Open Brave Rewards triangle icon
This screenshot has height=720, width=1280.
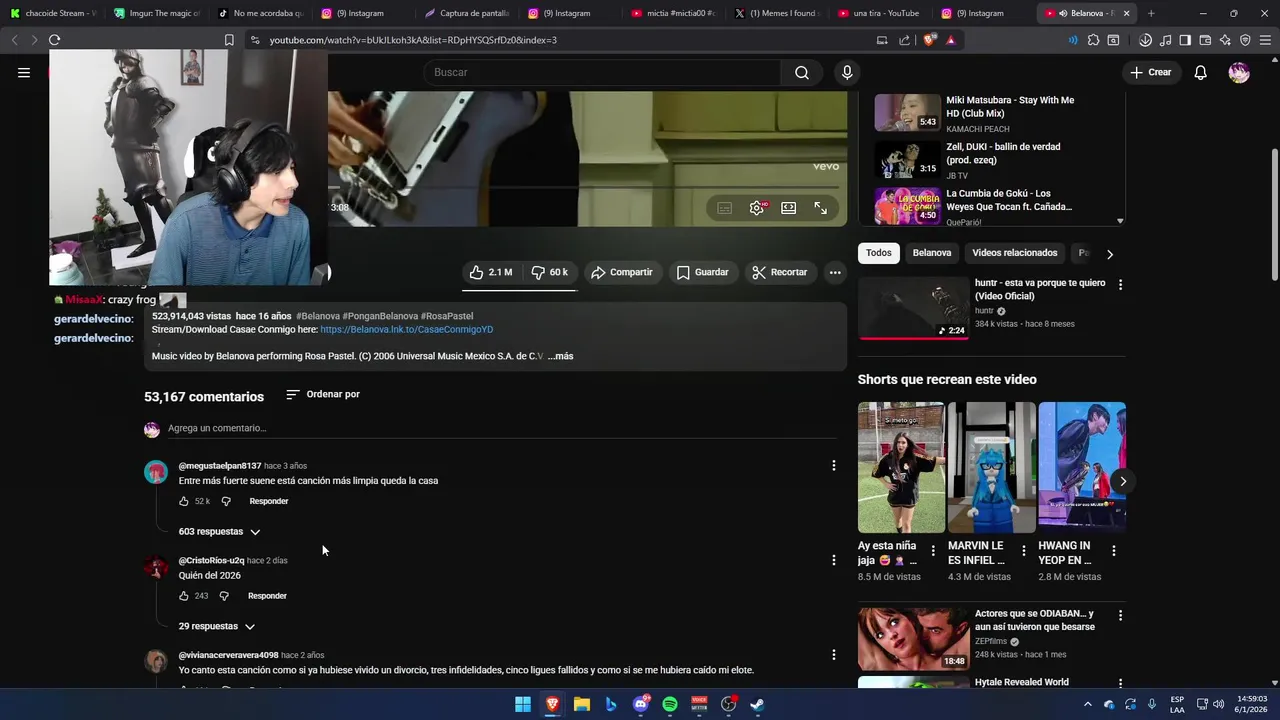click(950, 40)
